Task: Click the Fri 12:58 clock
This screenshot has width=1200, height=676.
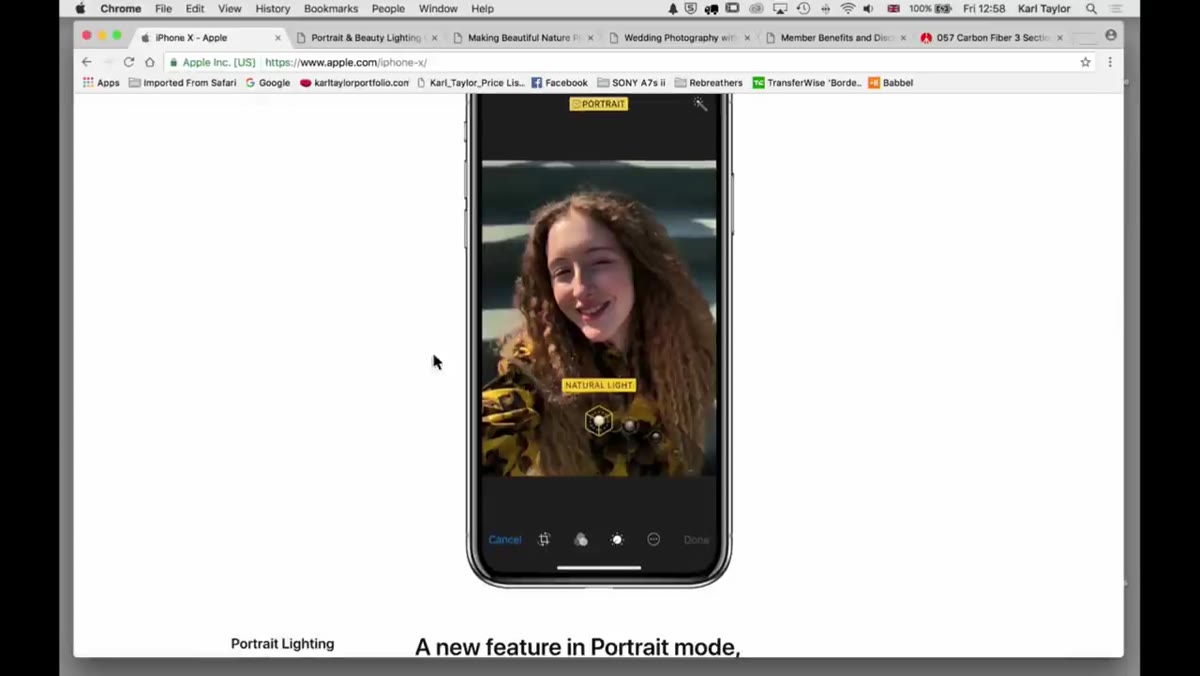Action: coord(984,9)
